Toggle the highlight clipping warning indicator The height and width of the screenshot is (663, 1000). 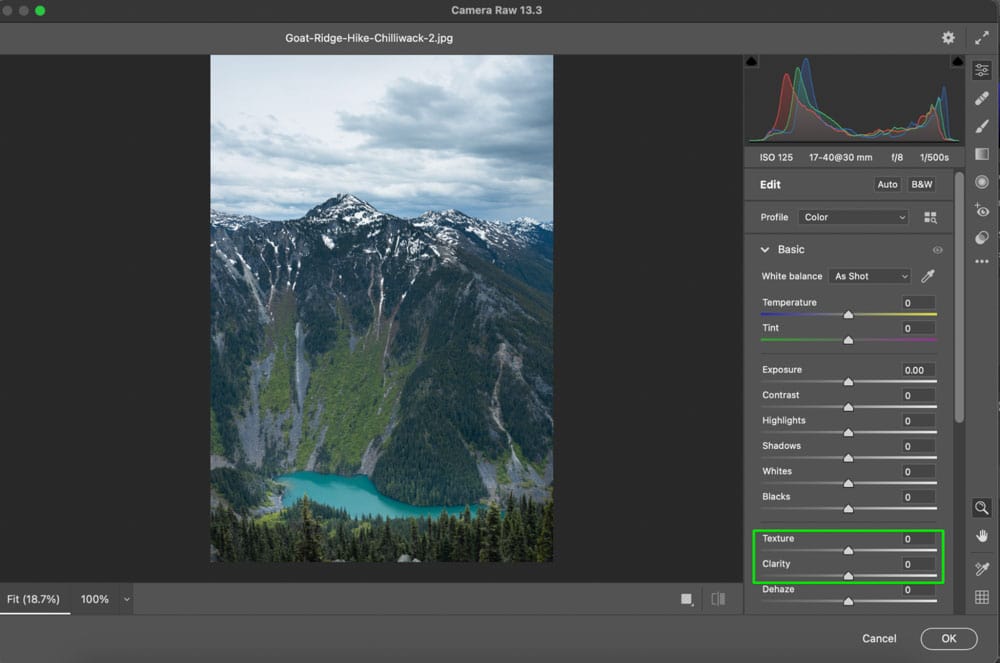(x=957, y=62)
